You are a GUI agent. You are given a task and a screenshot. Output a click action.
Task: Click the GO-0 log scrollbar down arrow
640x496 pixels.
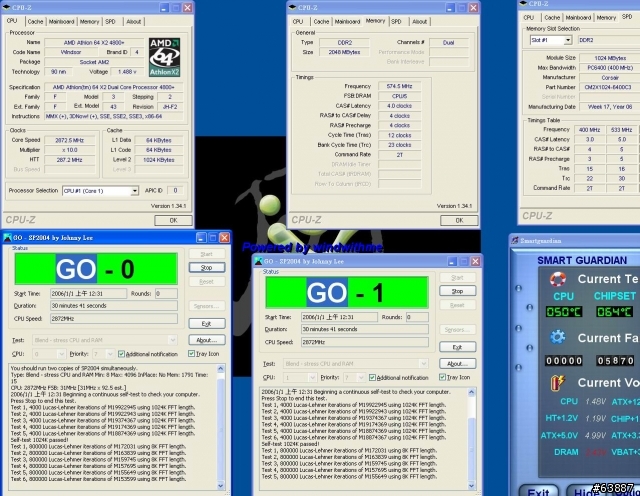coord(220,485)
